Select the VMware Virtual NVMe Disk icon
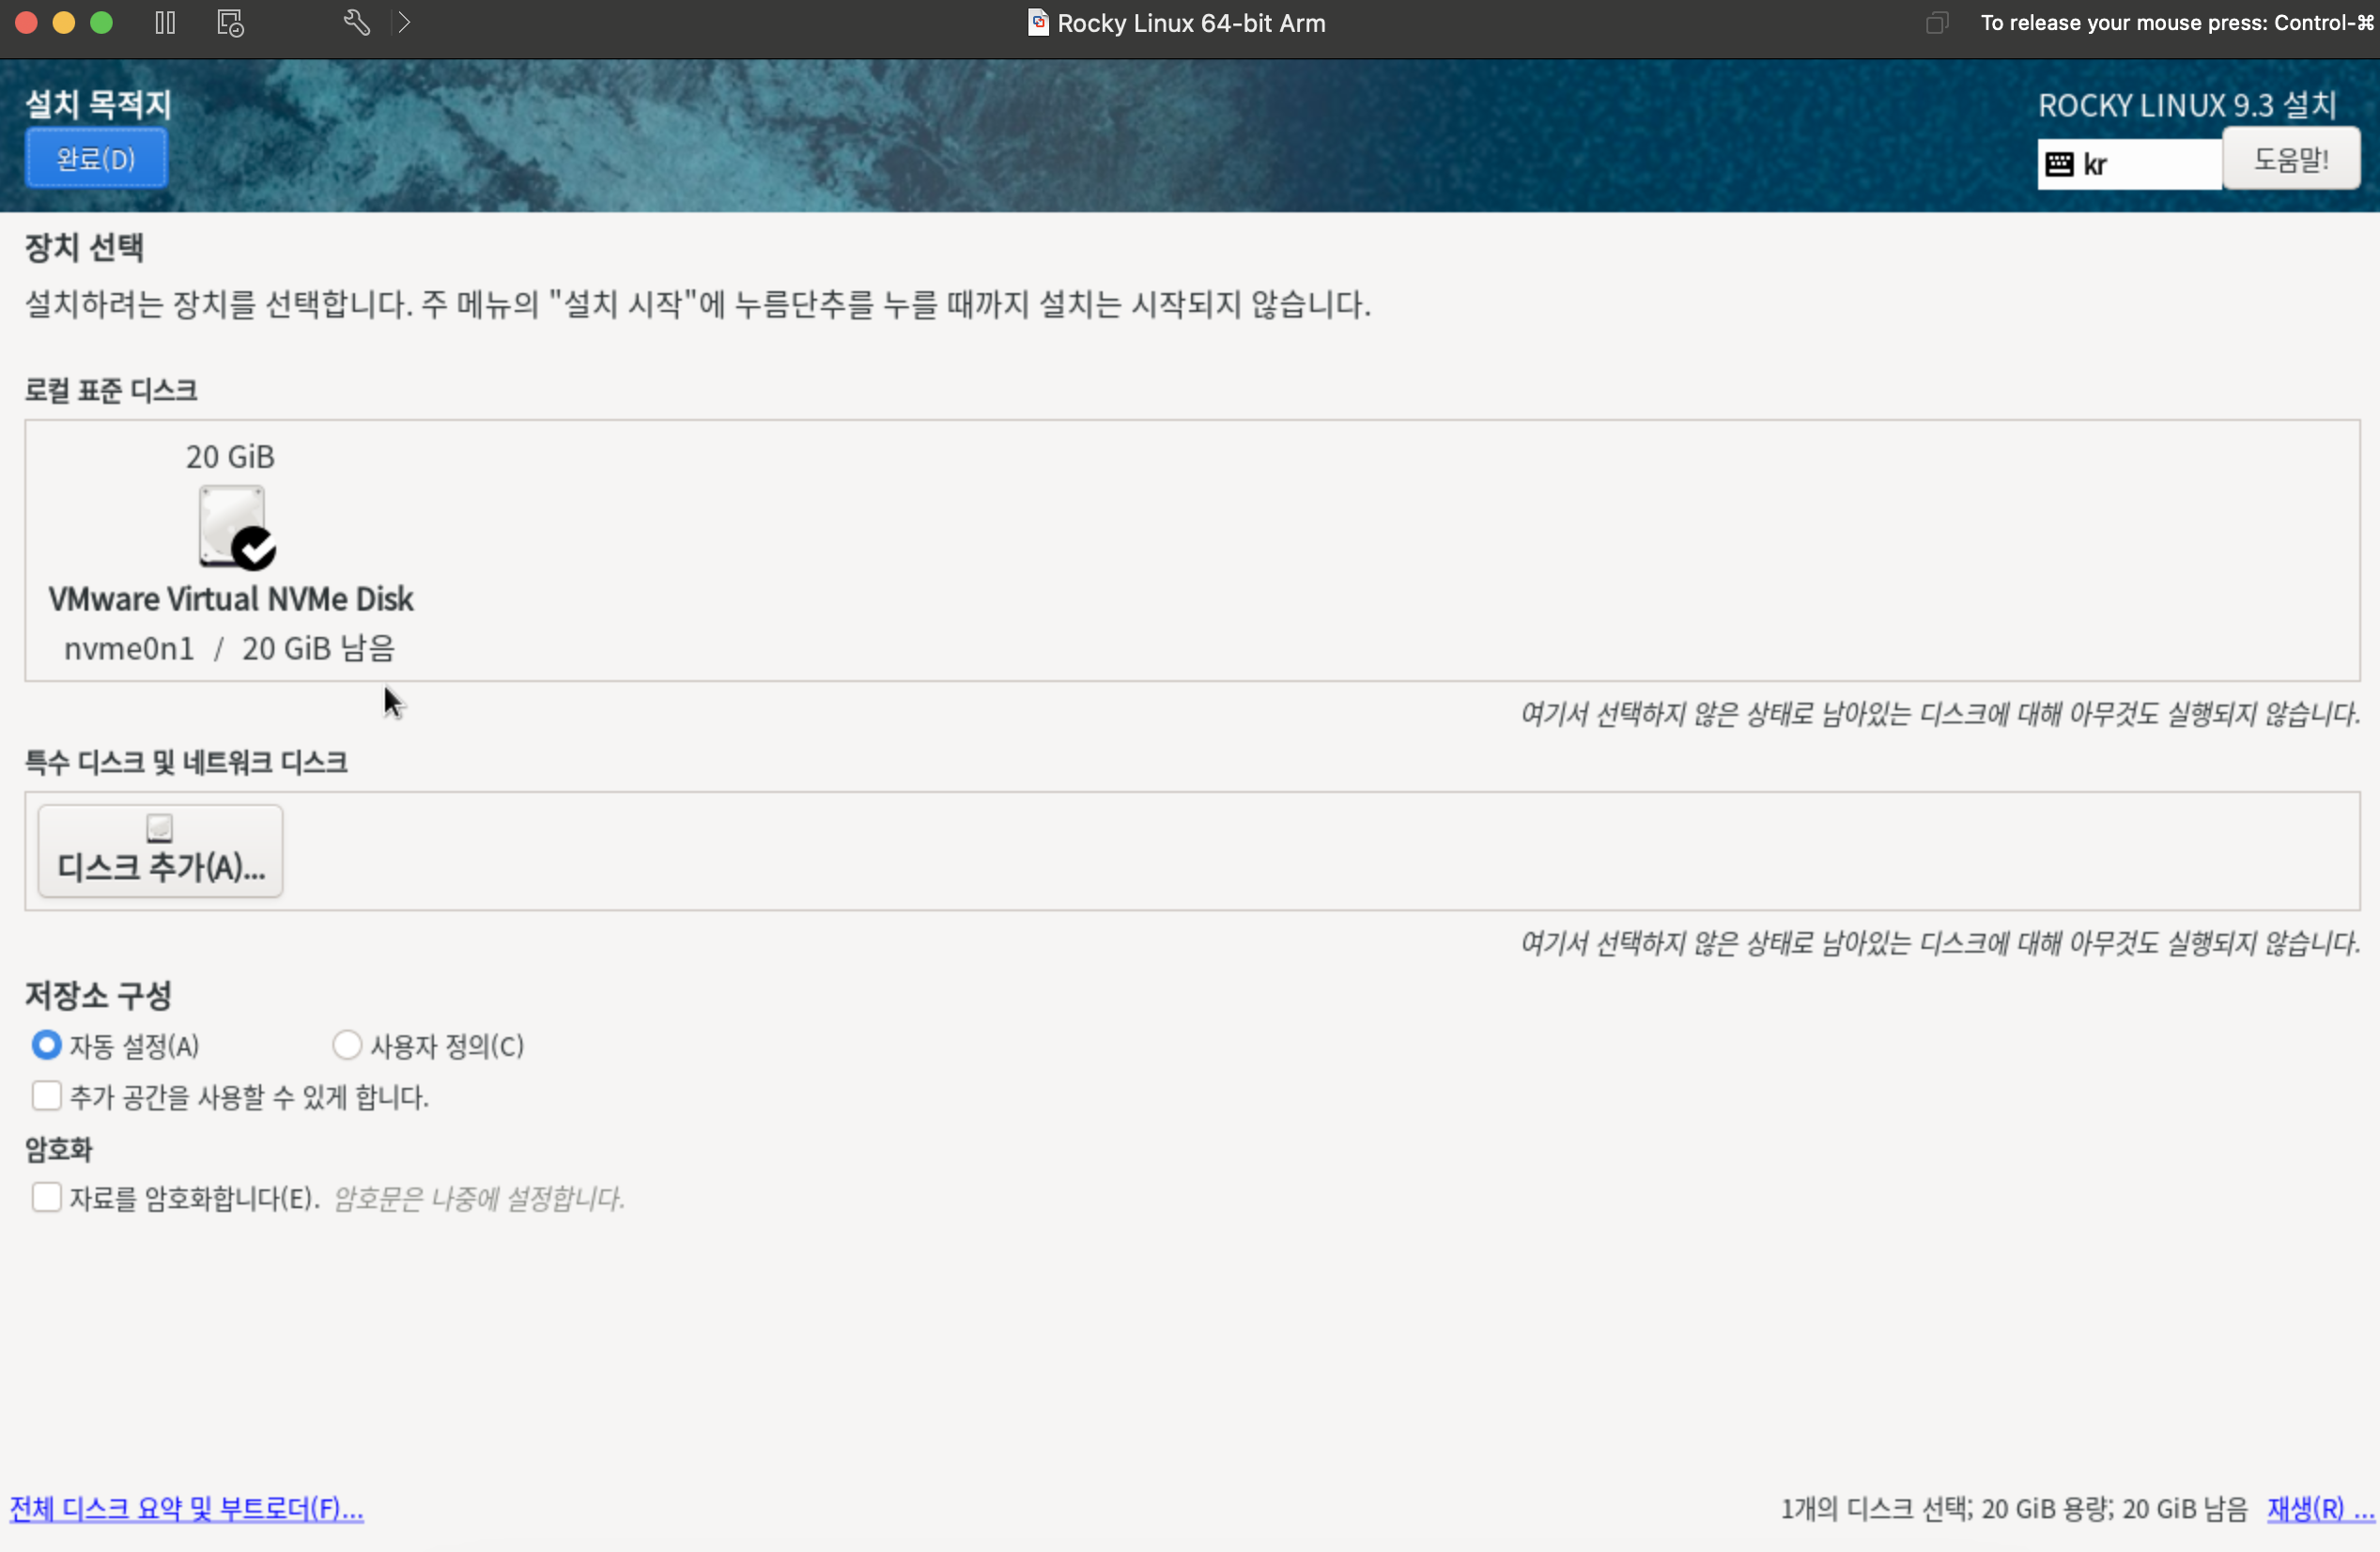Image resolution: width=2380 pixels, height=1552 pixels. pos(237,527)
